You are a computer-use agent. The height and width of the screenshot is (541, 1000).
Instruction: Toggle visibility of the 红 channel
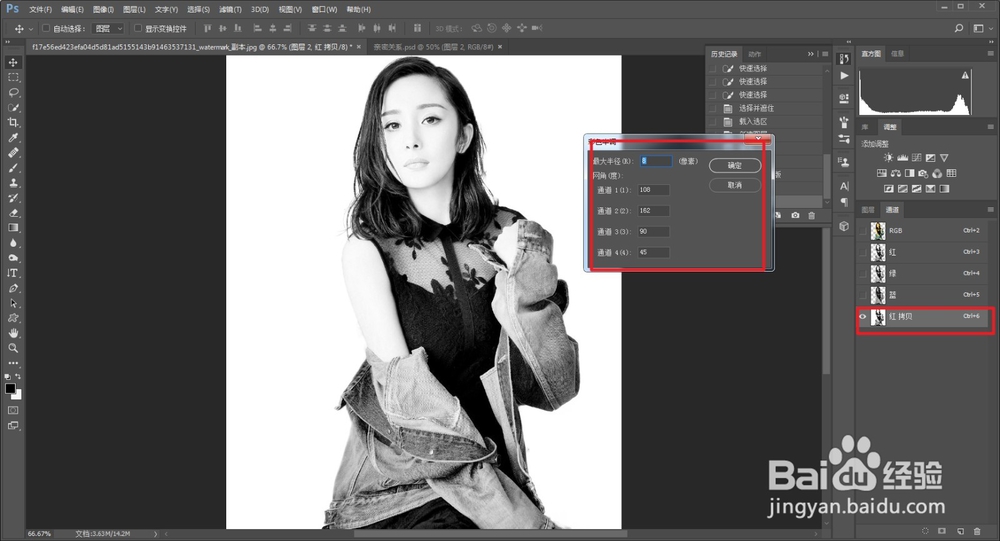[x=863, y=252]
